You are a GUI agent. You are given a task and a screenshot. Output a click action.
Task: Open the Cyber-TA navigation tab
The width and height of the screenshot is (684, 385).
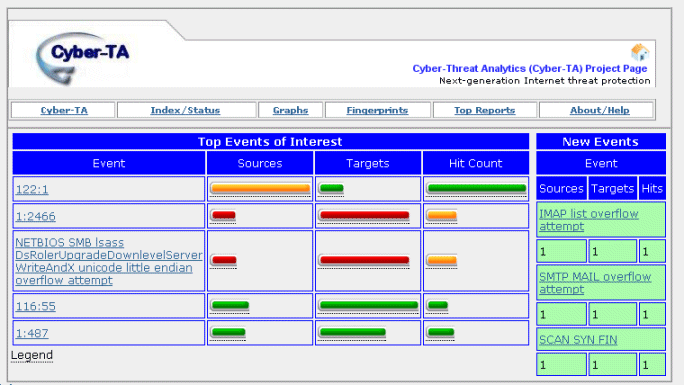64,110
